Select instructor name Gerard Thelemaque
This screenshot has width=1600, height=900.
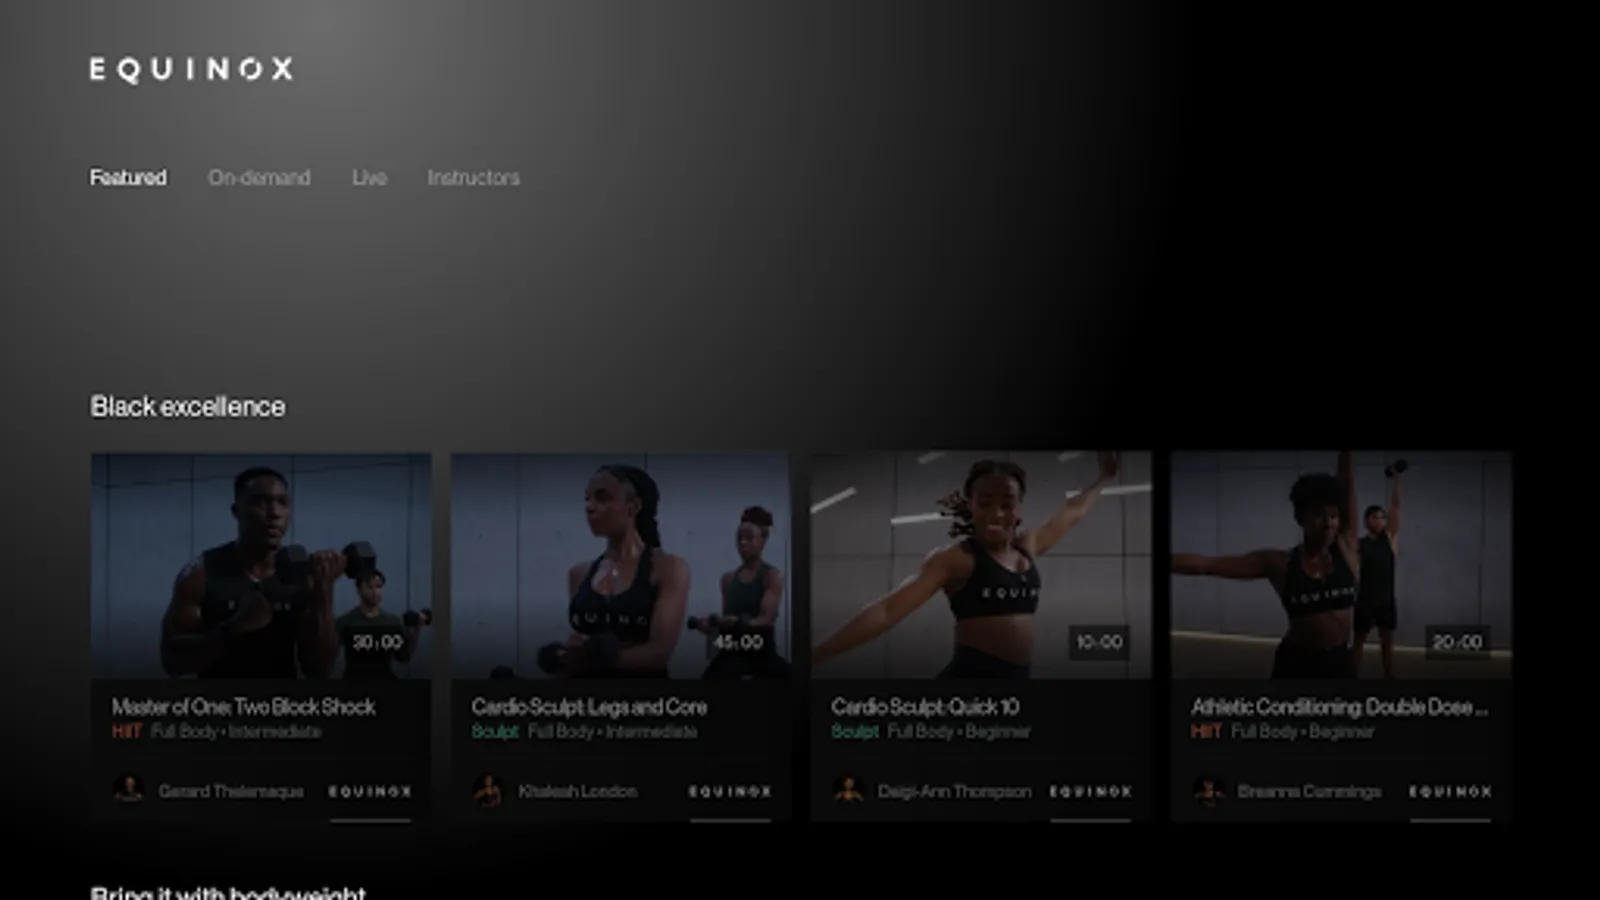click(231, 791)
